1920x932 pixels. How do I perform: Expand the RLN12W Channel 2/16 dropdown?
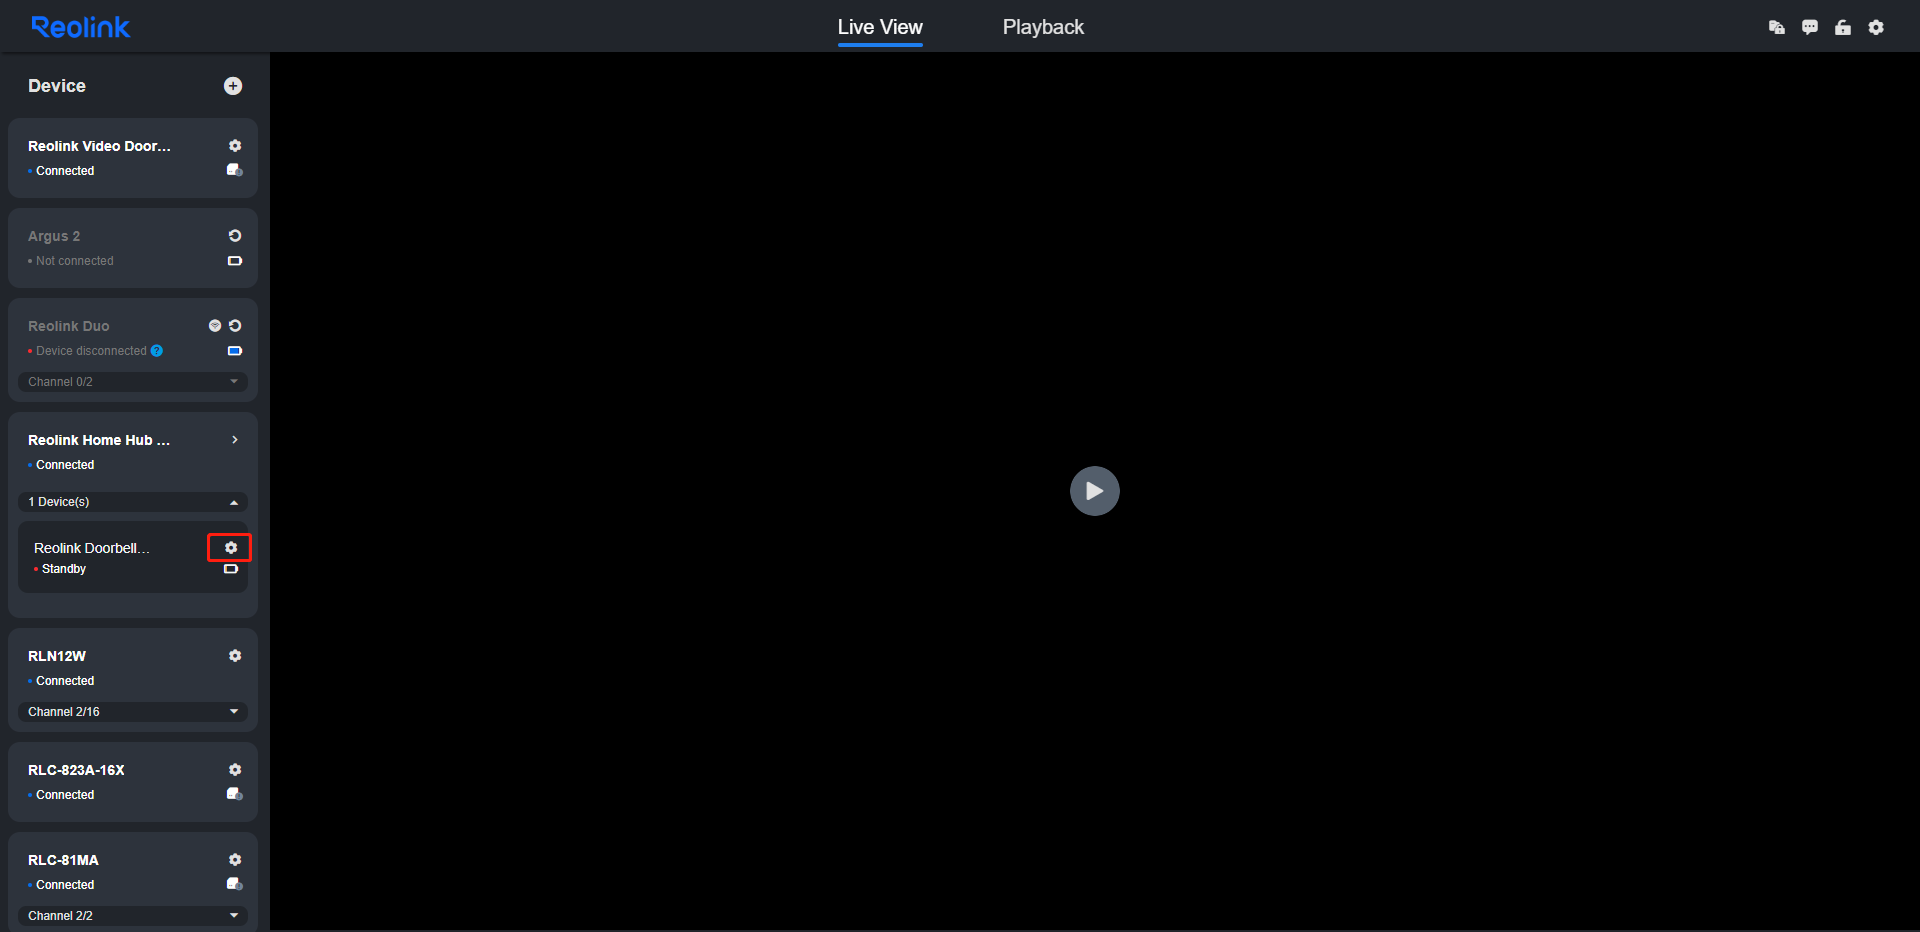(133, 712)
